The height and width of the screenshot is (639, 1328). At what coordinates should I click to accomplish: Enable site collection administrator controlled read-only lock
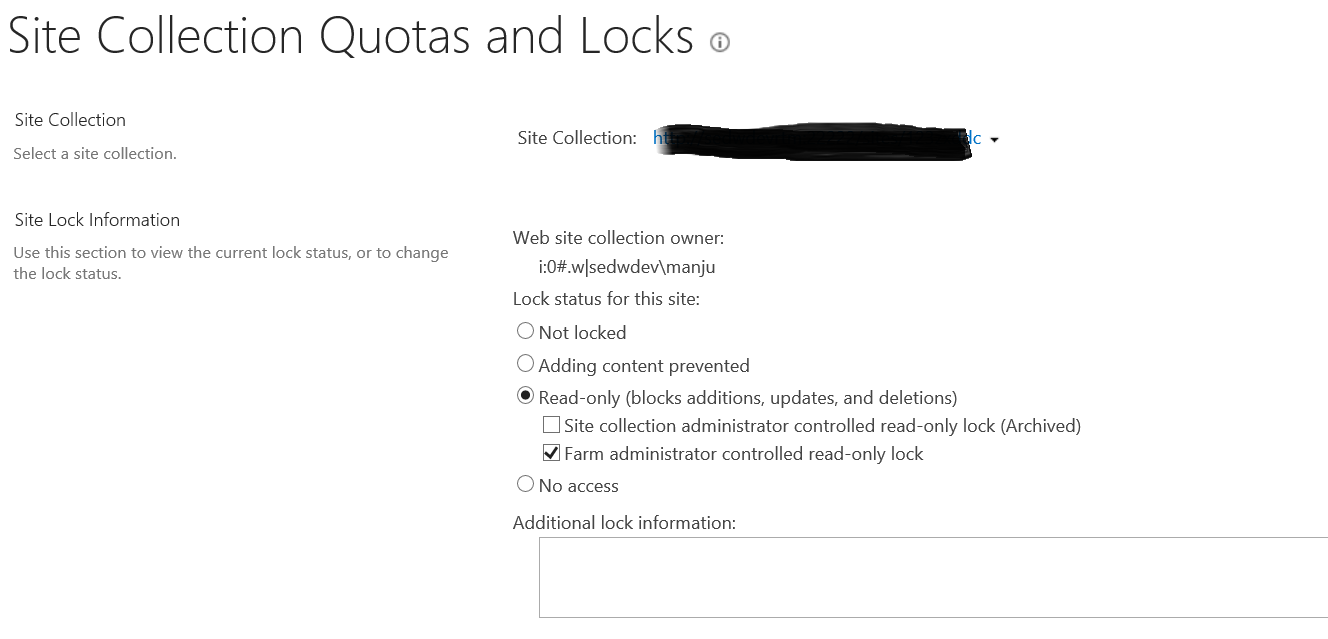coord(551,425)
